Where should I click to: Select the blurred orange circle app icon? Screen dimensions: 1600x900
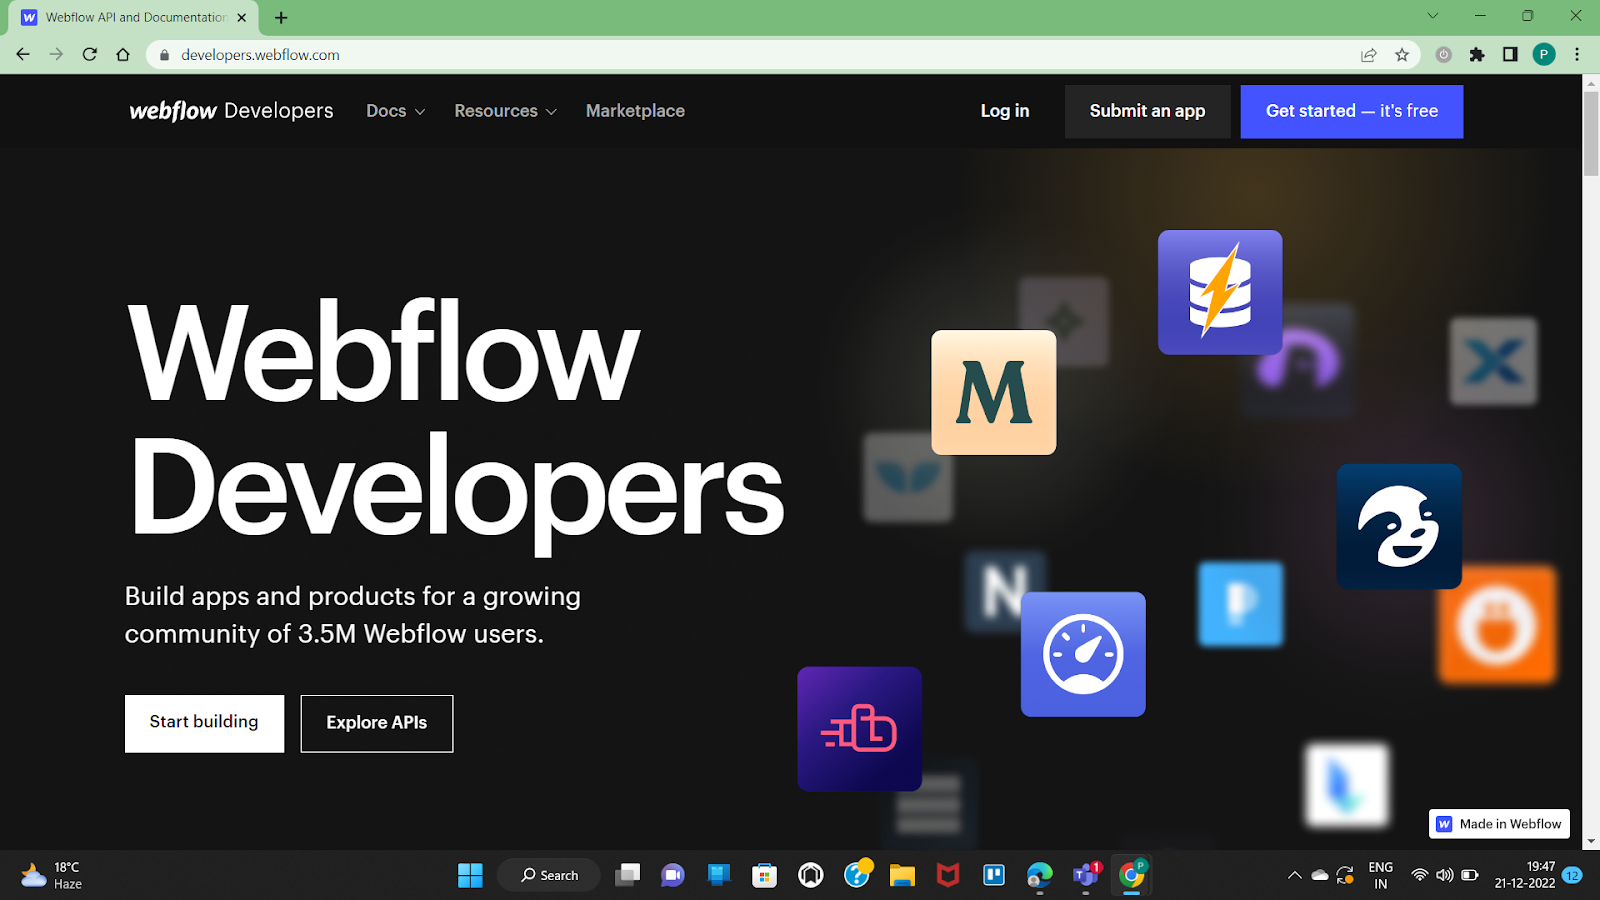1497,625
